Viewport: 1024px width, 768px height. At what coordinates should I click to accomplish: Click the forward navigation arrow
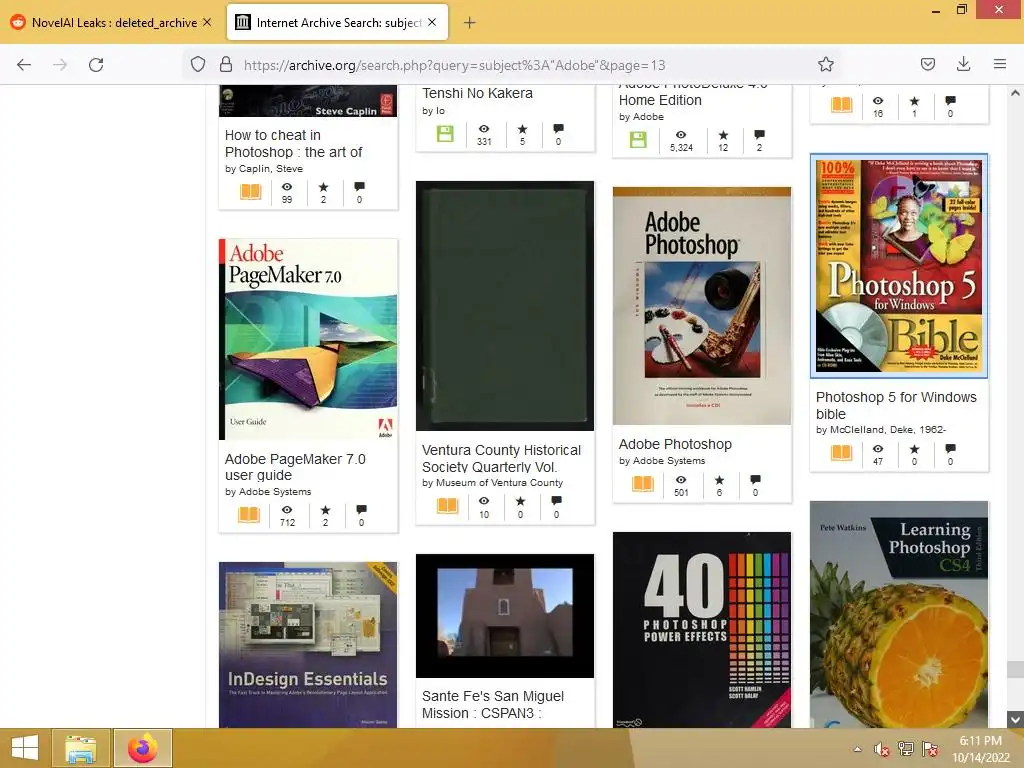[60, 65]
